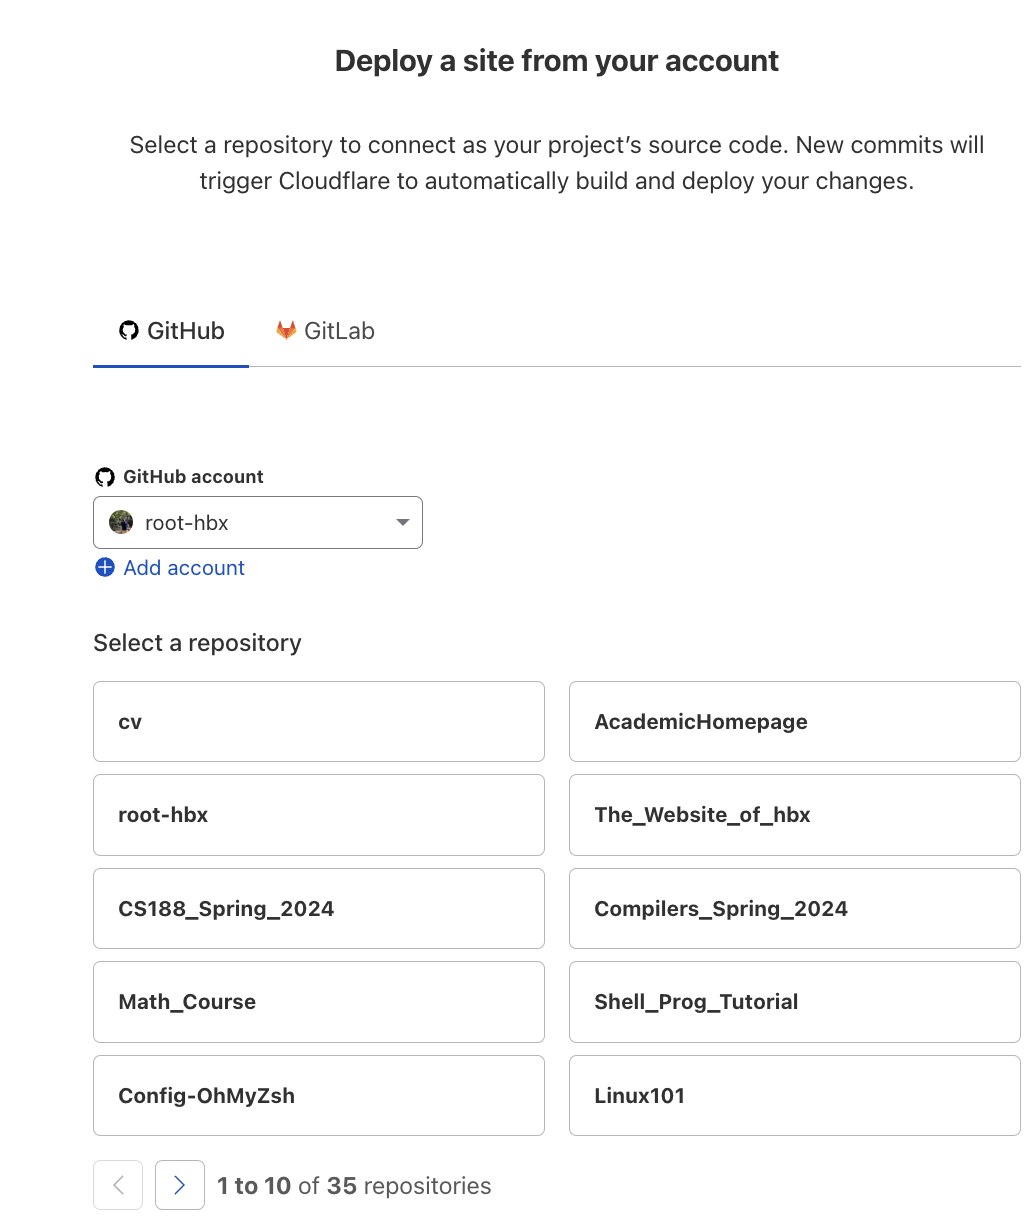Pick The_Website_of_hbx repository
Viewport: 1028px width, 1232px height.
coord(794,815)
